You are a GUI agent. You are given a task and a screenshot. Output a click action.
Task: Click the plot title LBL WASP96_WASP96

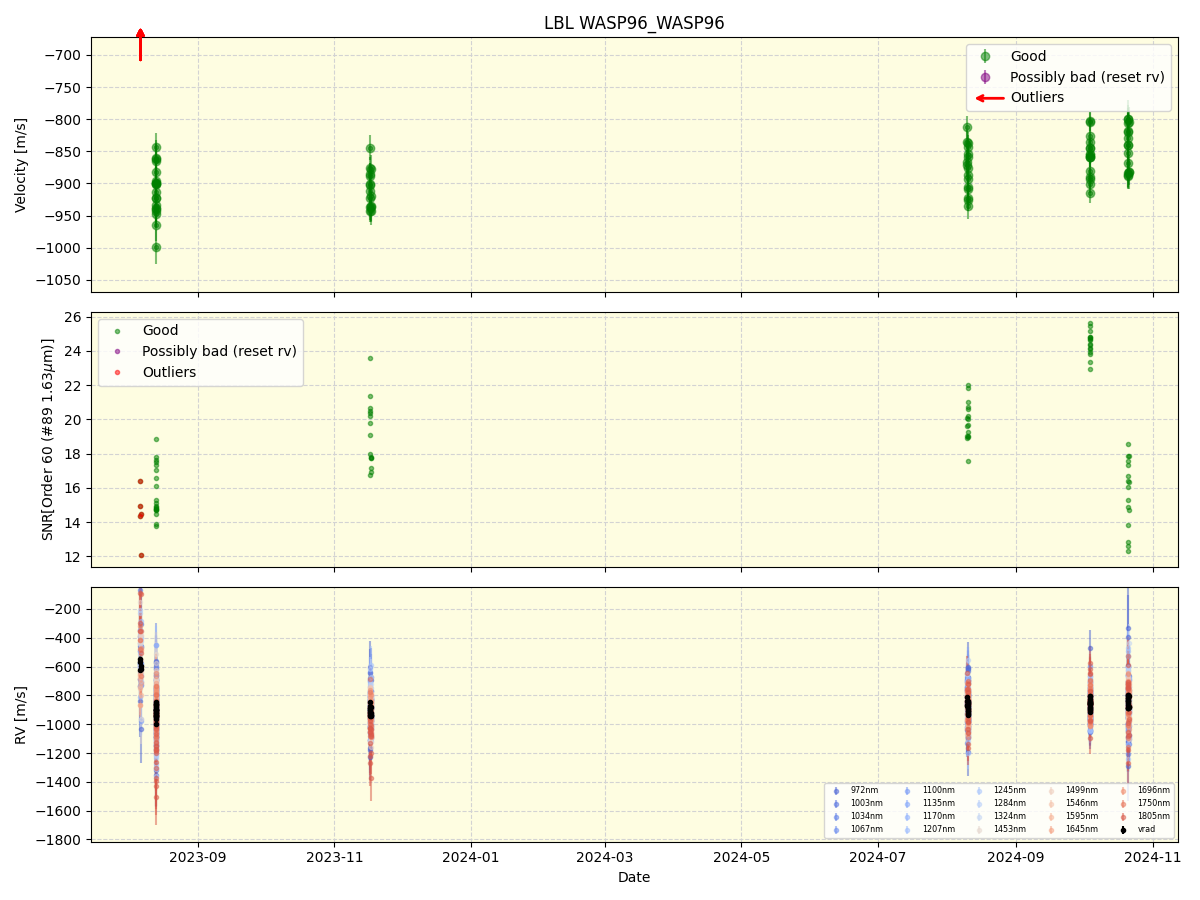pyautogui.click(x=634, y=23)
